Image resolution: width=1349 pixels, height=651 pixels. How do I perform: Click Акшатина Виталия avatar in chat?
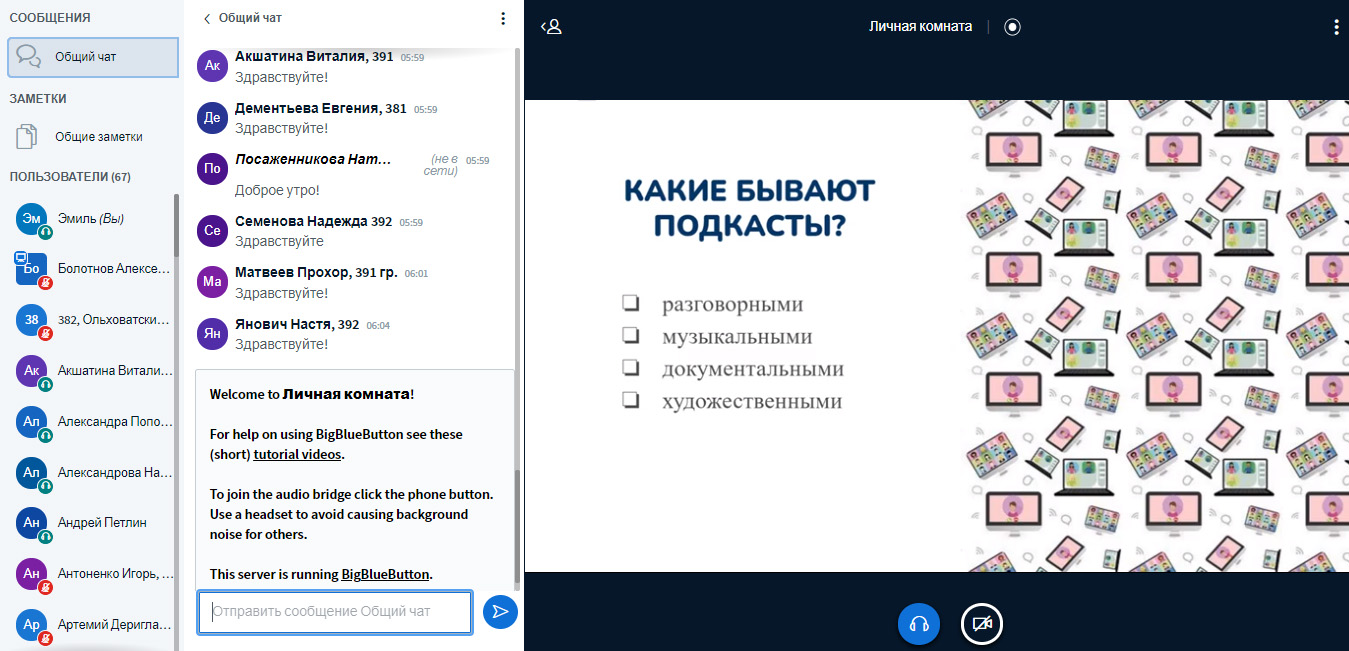coord(212,66)
